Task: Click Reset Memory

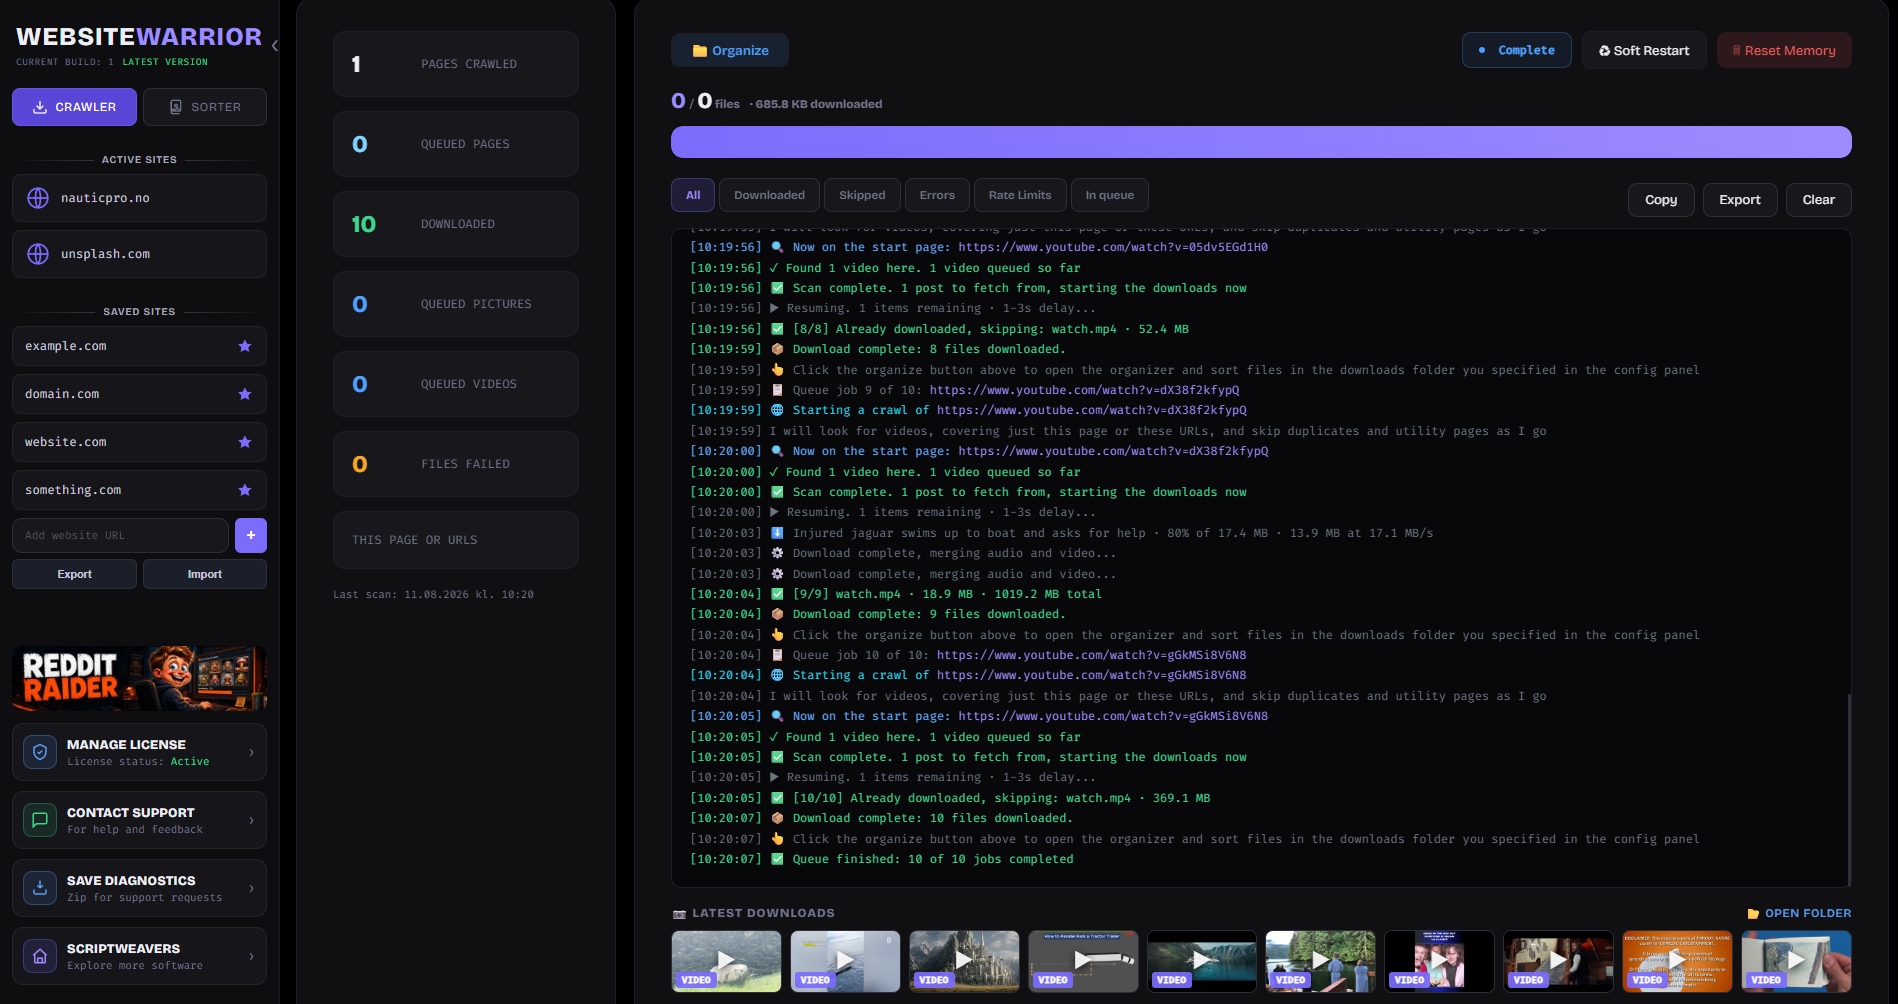Action: [1784, 50]
